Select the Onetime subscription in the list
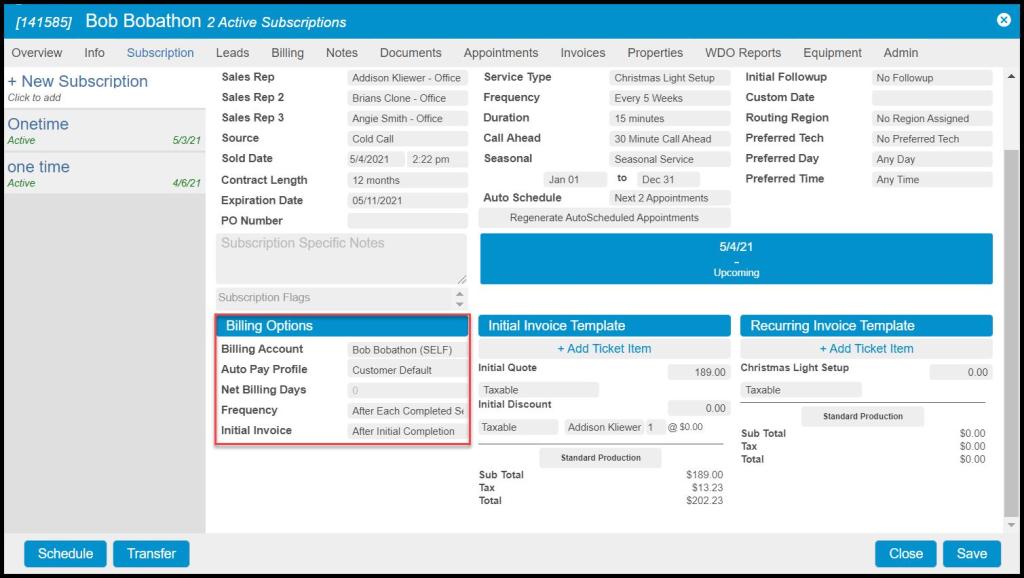This screenshot has width=1024, height=578. coord(38,125)
